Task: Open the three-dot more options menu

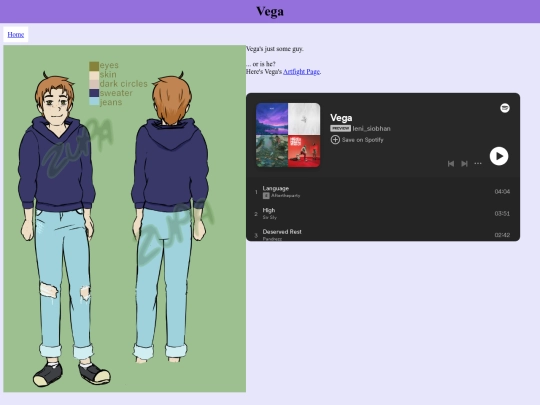Action: click(x=478, y=164)
